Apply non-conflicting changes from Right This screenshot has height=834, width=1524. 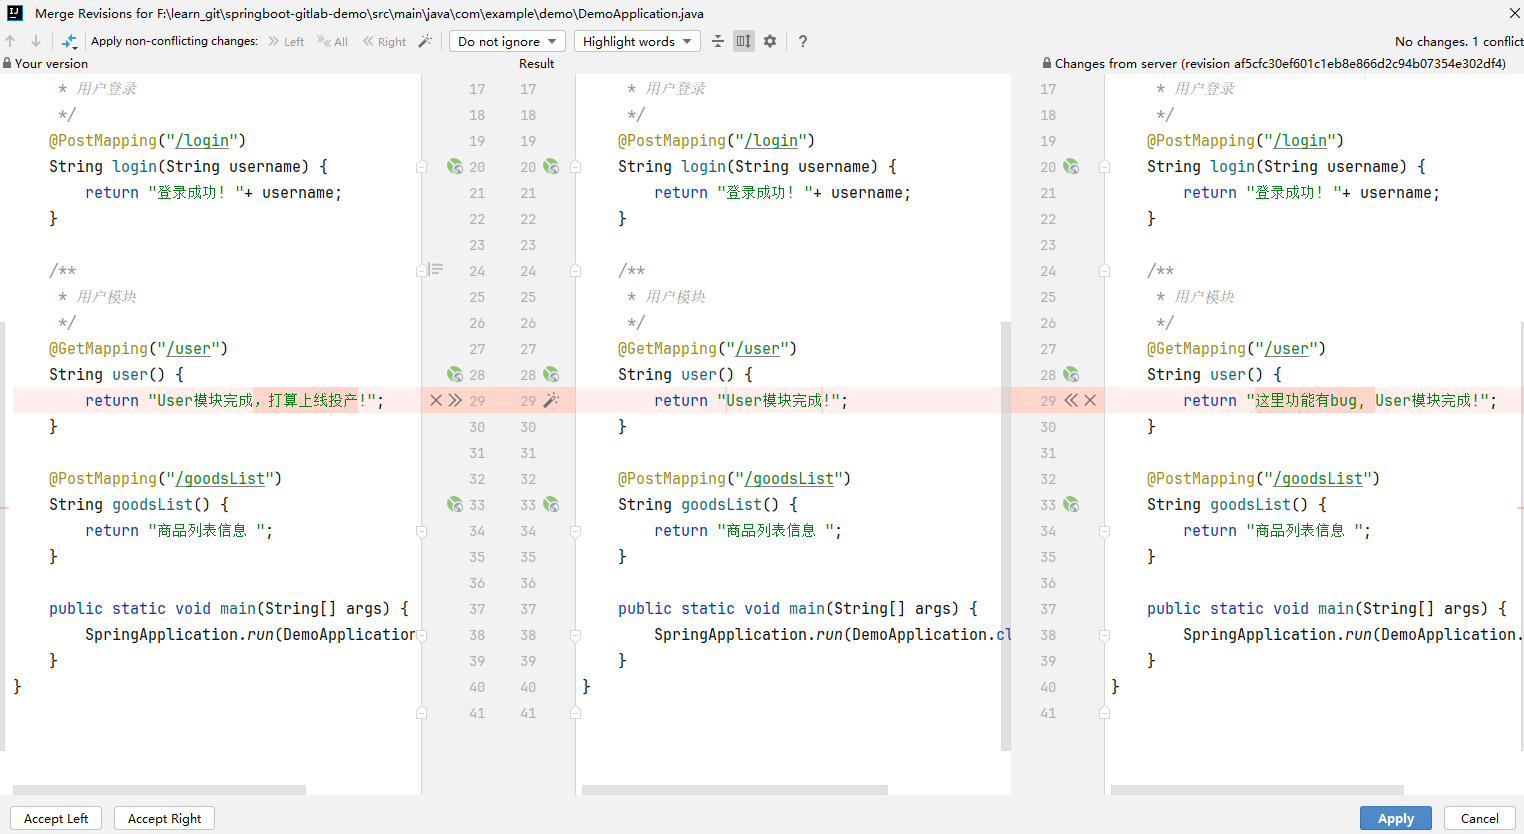385,41
